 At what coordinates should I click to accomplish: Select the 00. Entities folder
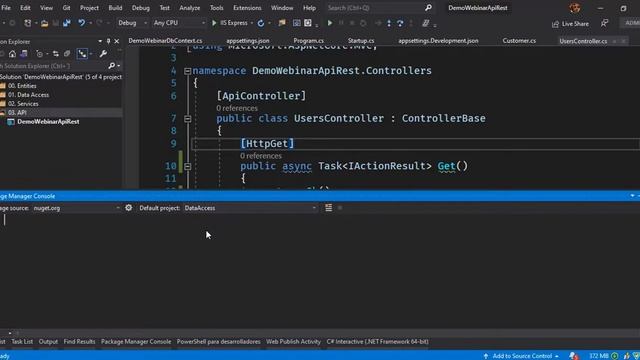tap(22, 86)
